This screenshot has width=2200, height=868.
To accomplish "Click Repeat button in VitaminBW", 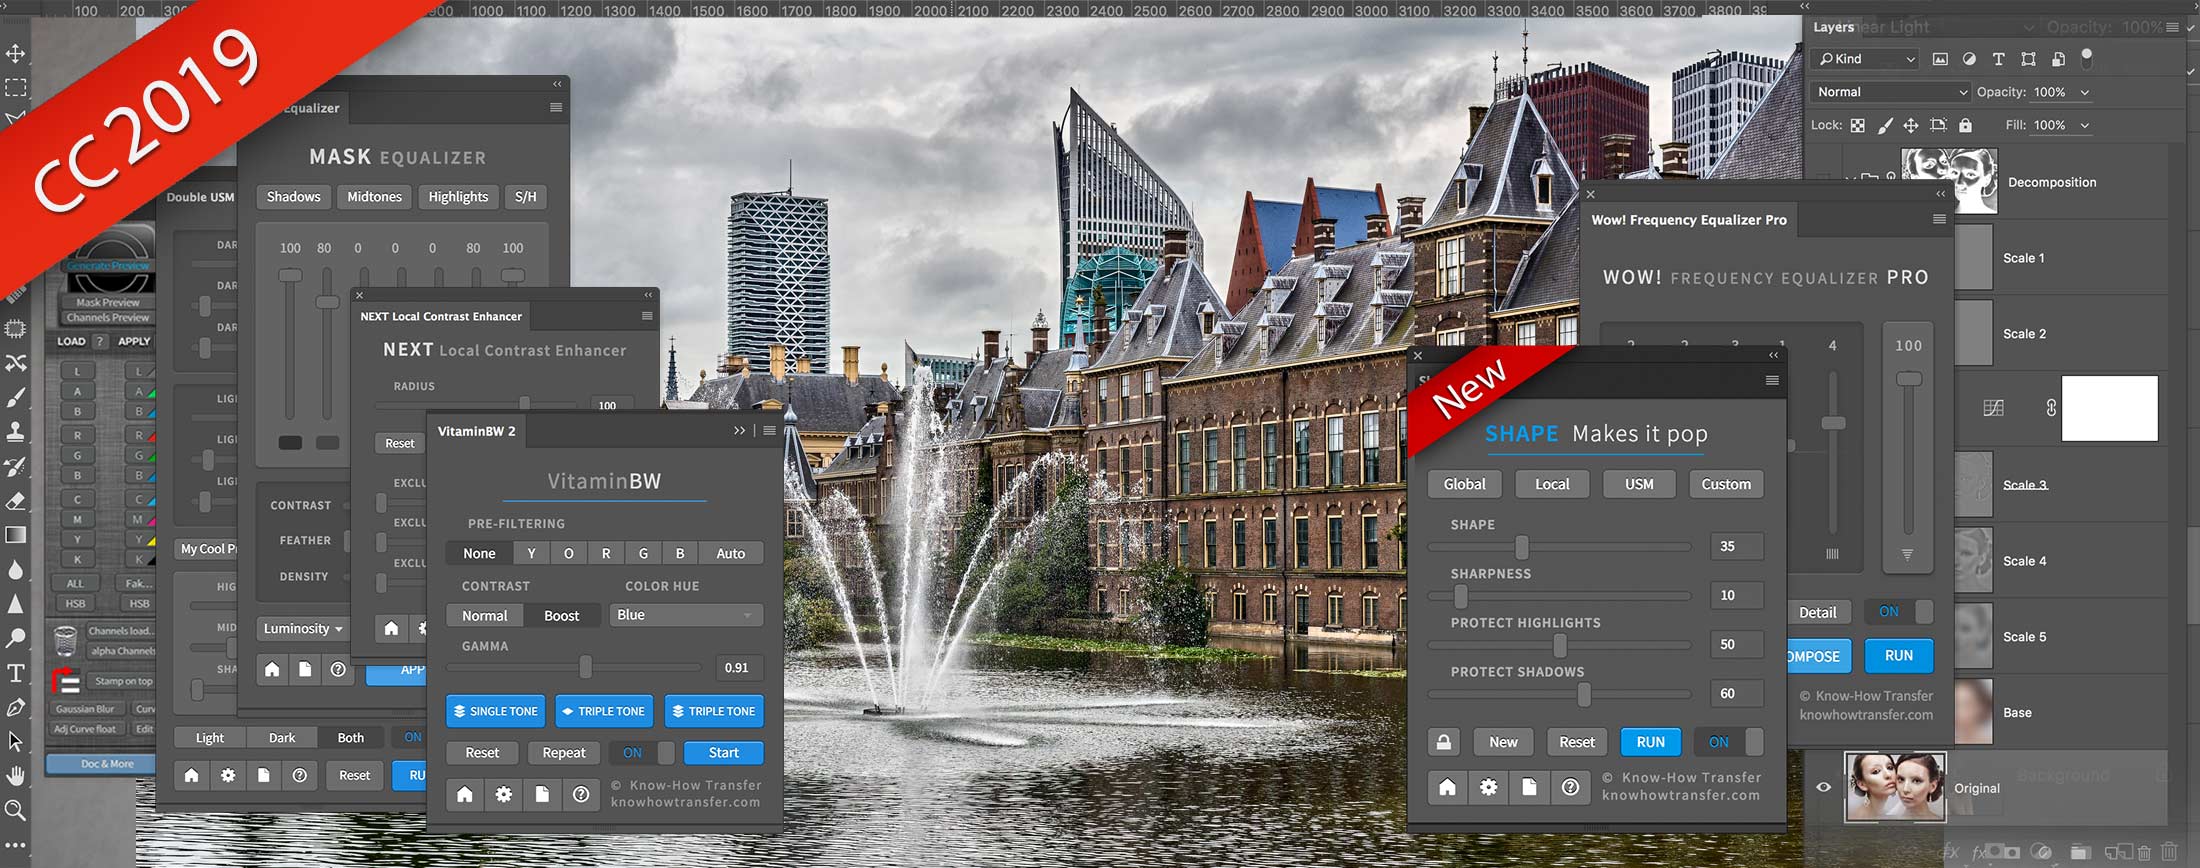I will point(564,753).
